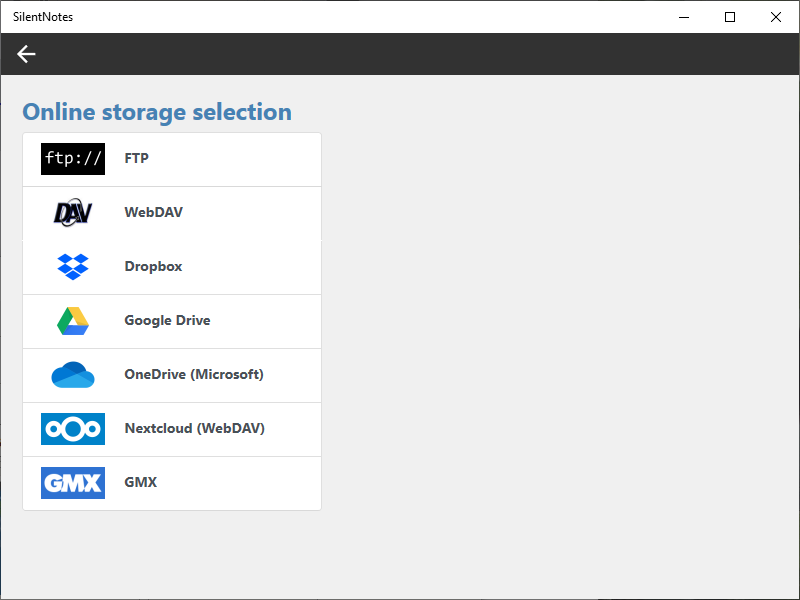Select Dropbox text label
This screenshot has width=800, height=600.
(153, 266)
